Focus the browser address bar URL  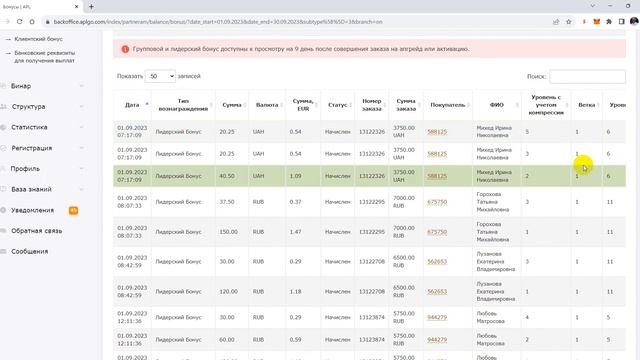tap(218, 22)
